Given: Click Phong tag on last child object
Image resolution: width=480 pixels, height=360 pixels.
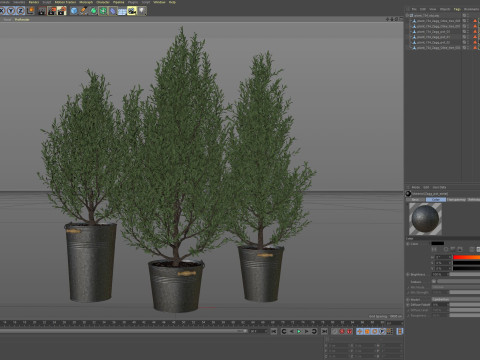Looking at the screenshot, I should 475,48.
